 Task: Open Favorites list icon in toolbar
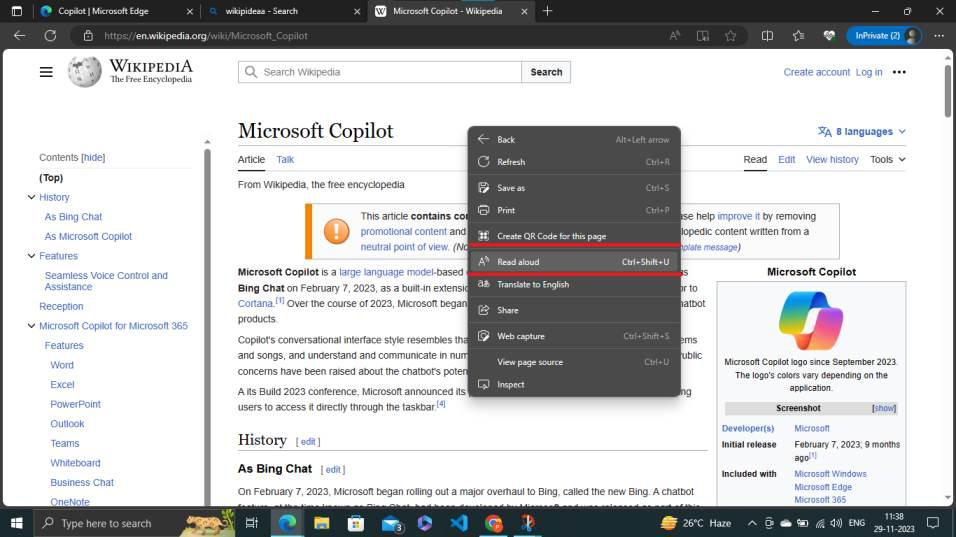pyautogui.click(x=798, y=36)
